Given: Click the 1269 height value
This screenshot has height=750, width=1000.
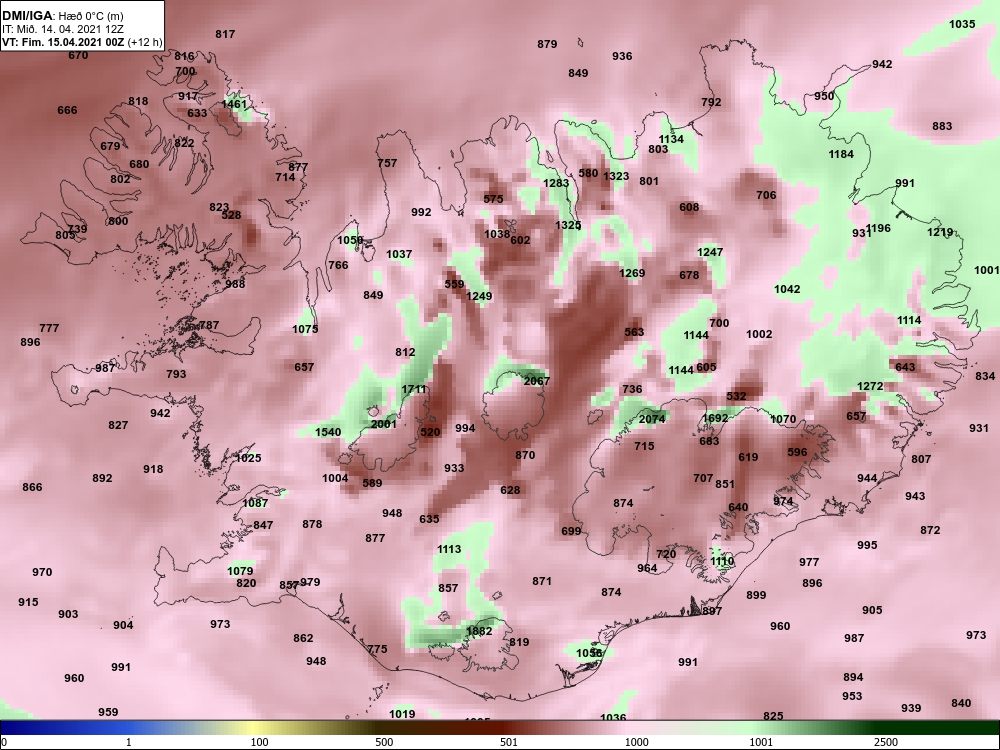Looking at the screenshot, I should click(632, 273).
